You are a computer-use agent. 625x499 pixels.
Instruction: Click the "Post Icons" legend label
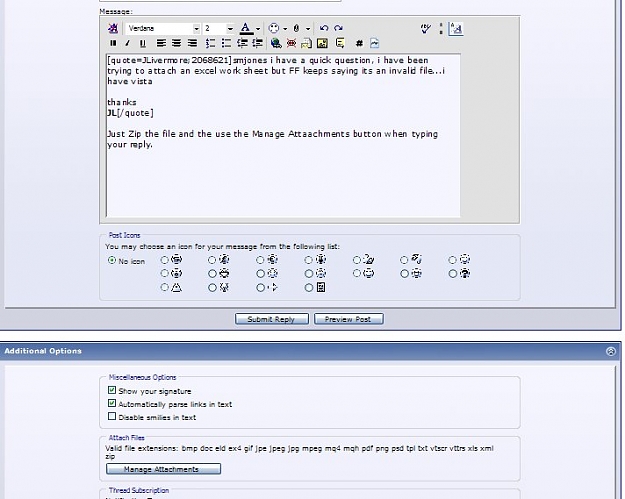point(124,235)
